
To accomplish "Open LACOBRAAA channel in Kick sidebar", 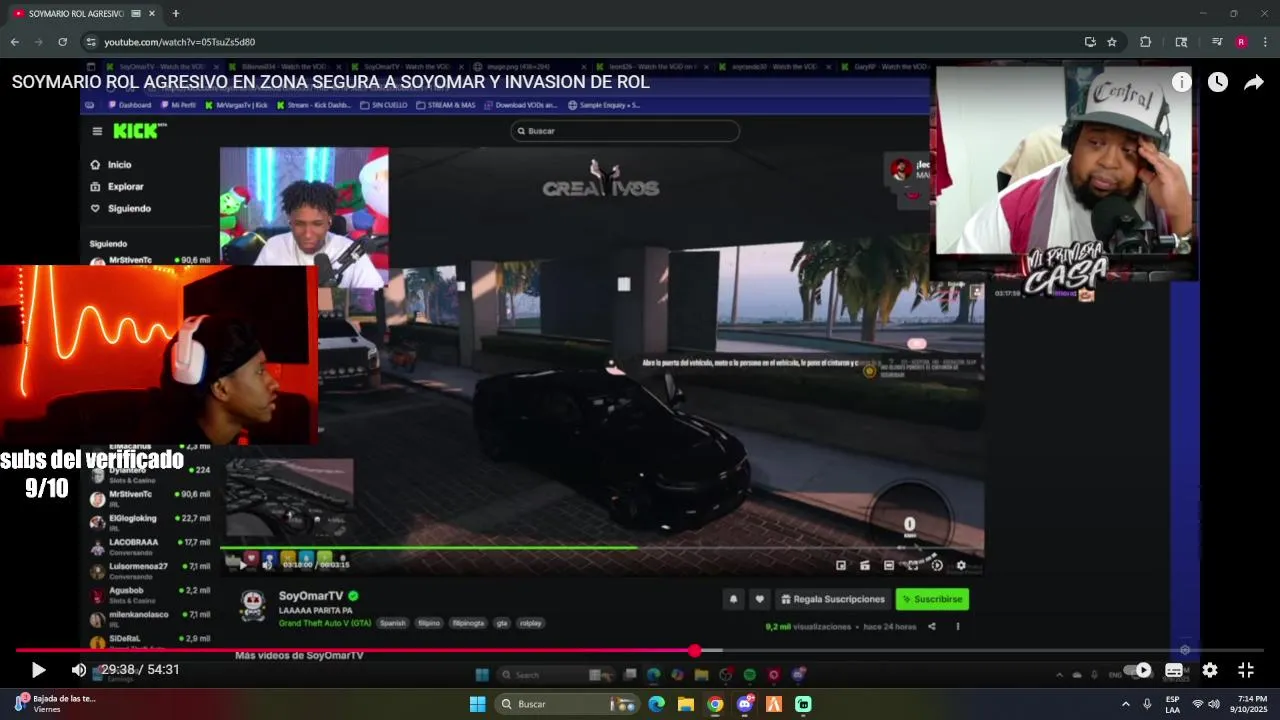I will point(150,546).
